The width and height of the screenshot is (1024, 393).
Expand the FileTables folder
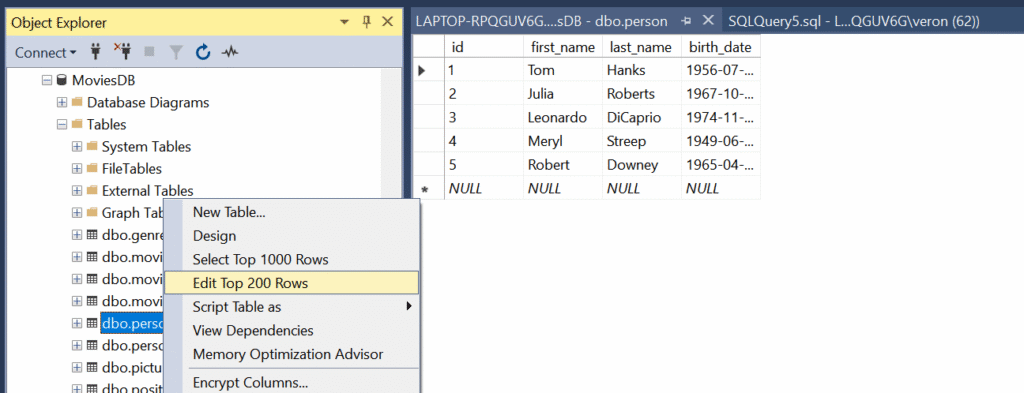click(x=76, y=168)
